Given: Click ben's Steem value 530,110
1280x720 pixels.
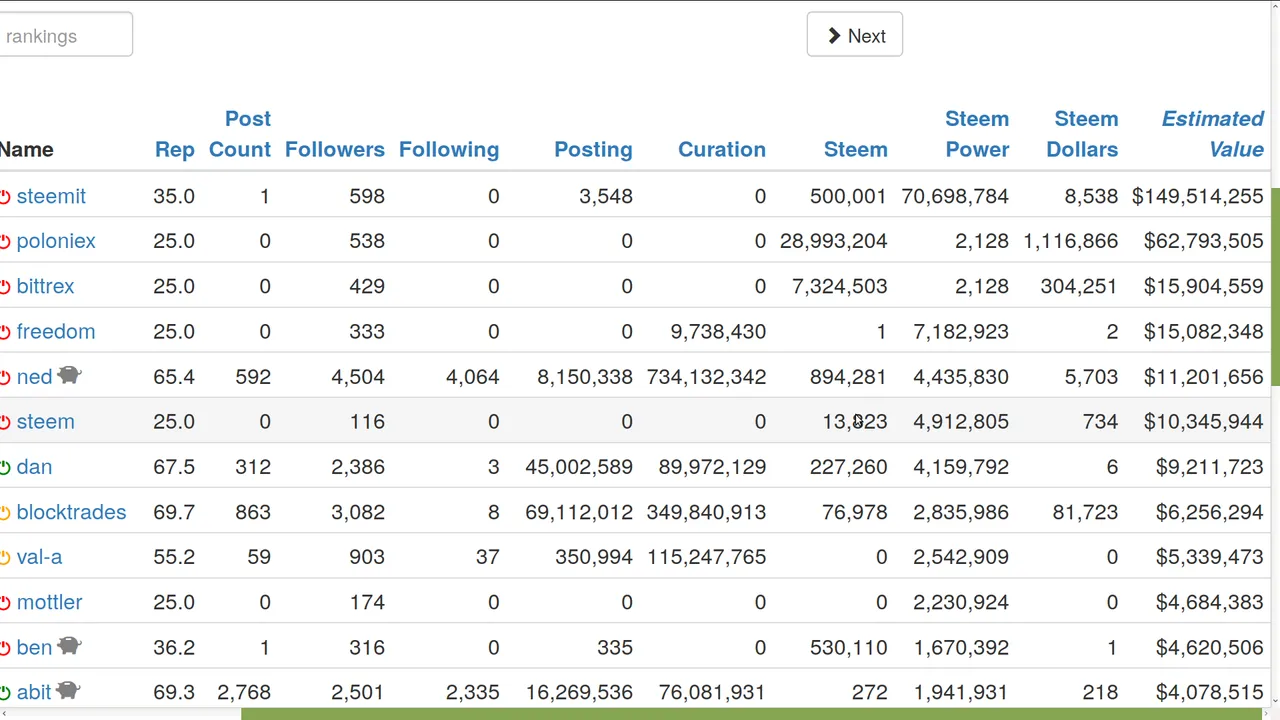Looking at the screenshot, I should click(849, 647).
